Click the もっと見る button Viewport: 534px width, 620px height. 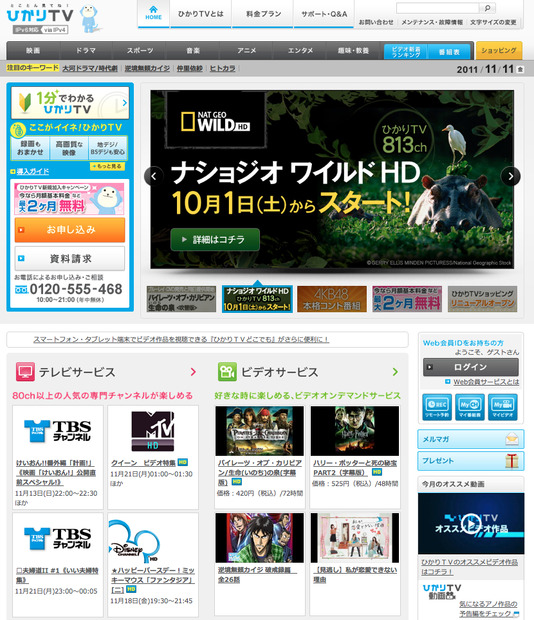pyautogui.click(x=107, y=166)
